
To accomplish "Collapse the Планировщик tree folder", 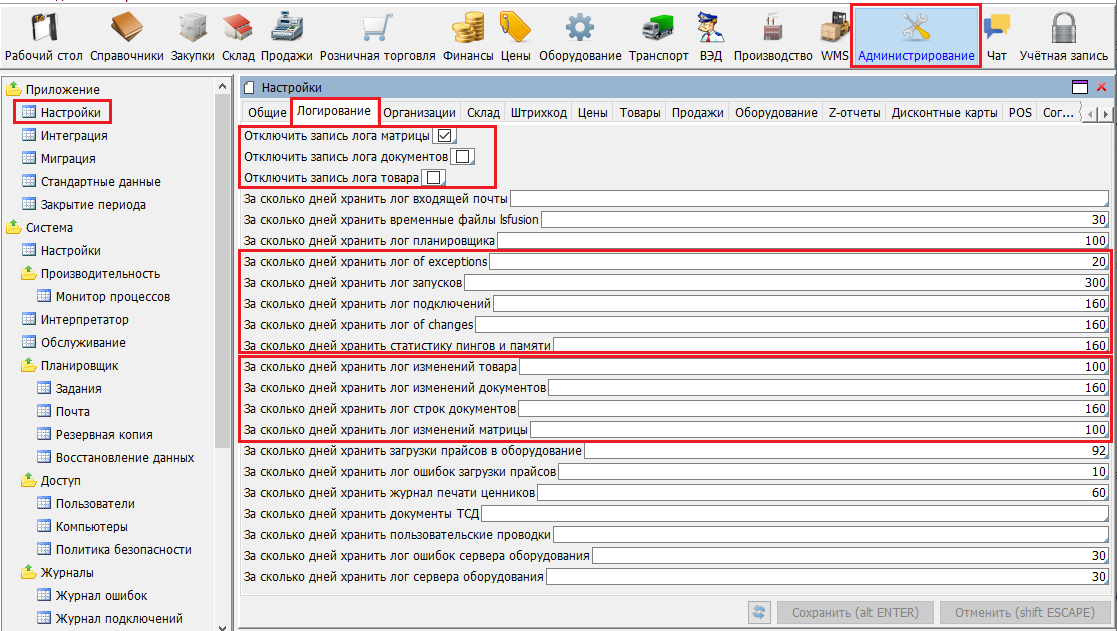I will coord(28,366).
